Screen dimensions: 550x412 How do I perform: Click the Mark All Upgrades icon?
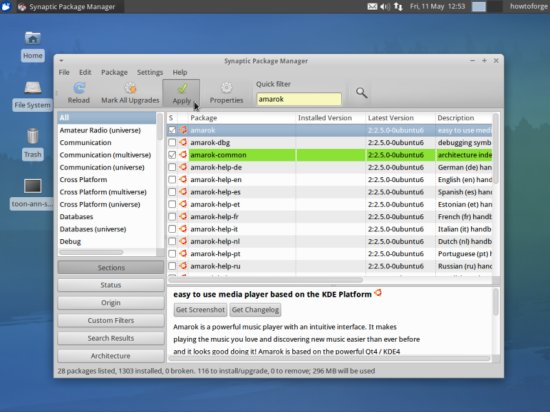130,88
